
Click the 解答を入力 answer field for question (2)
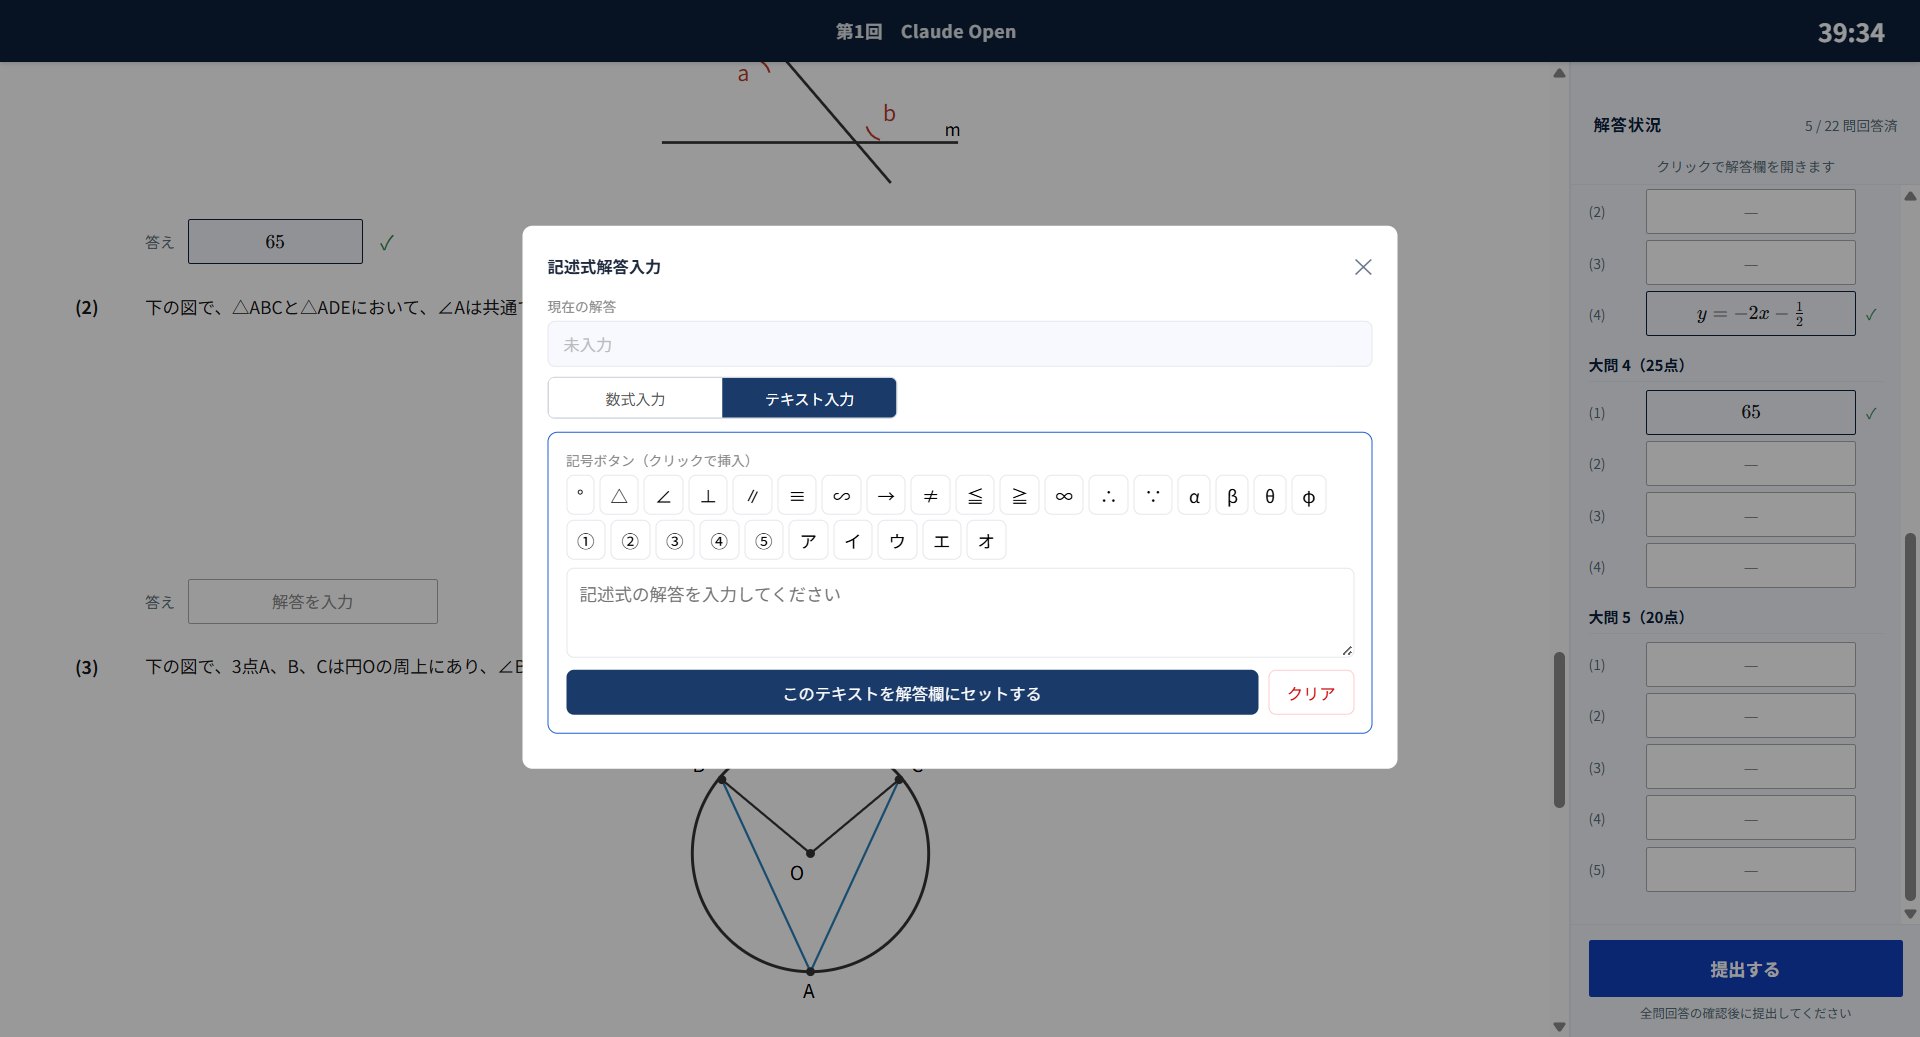tap(313, 602)
